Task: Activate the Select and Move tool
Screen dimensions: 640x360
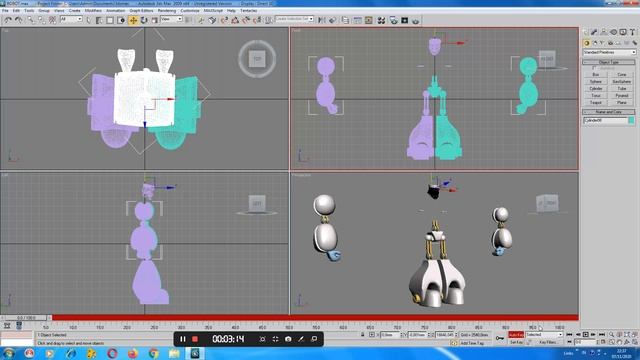Action: [x=133, y=20]
